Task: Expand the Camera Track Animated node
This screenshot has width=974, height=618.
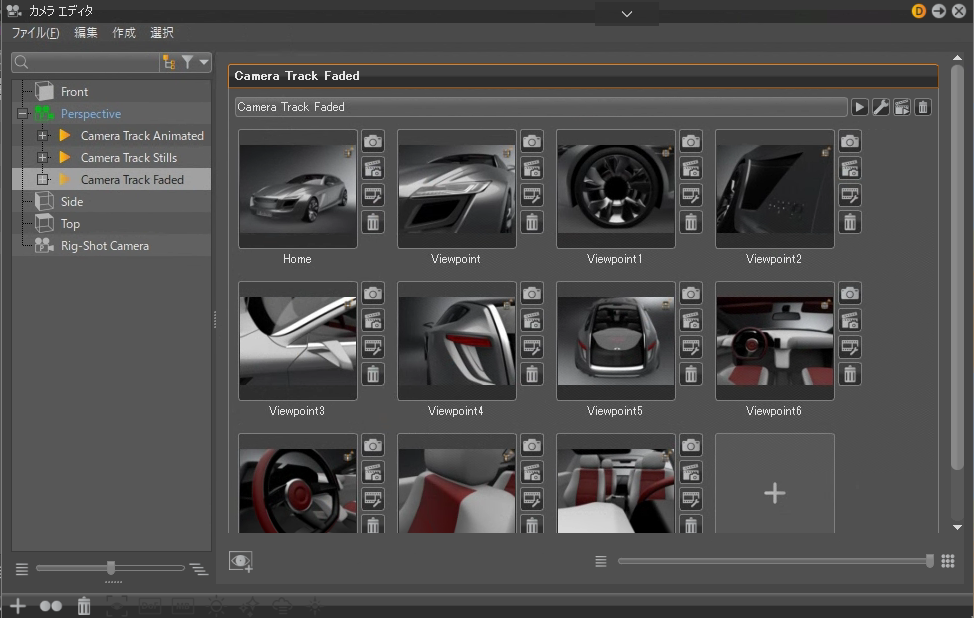Action: click(42, 136)
